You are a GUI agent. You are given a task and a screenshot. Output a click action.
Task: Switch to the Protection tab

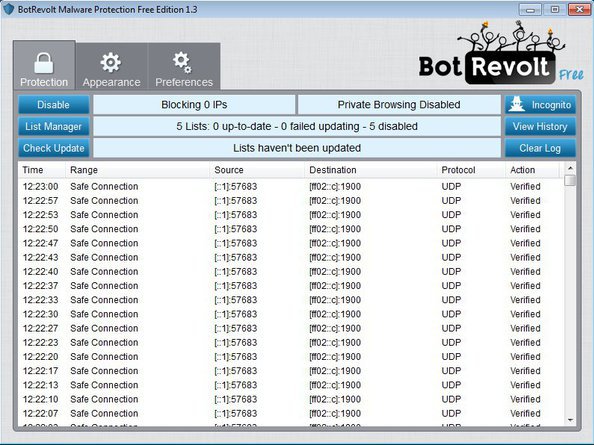pyautogui.click(x=44, y=66)
